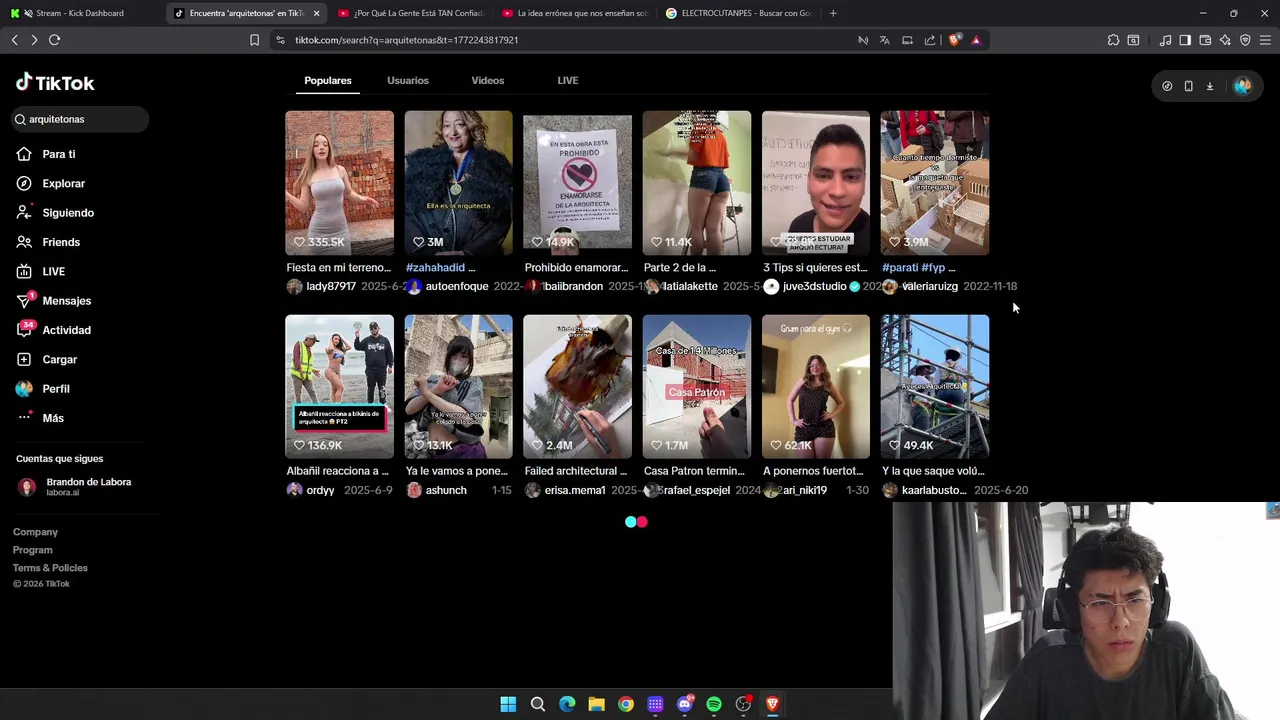Reload the page with the refresh button
The image size is (1280, 720).
coord(54,40)
